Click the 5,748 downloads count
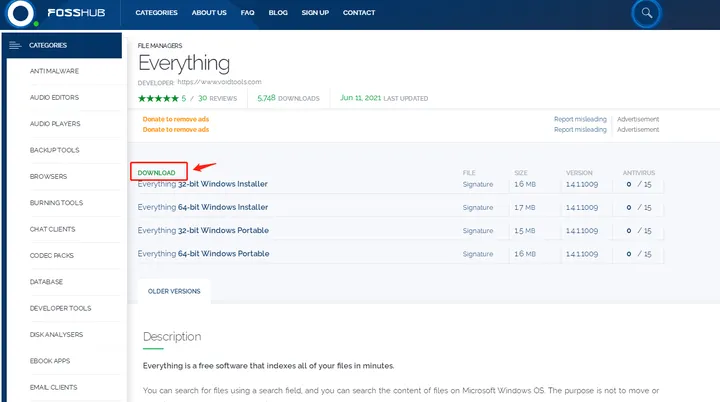The image size is (720, 402). [x=288, y=98]
